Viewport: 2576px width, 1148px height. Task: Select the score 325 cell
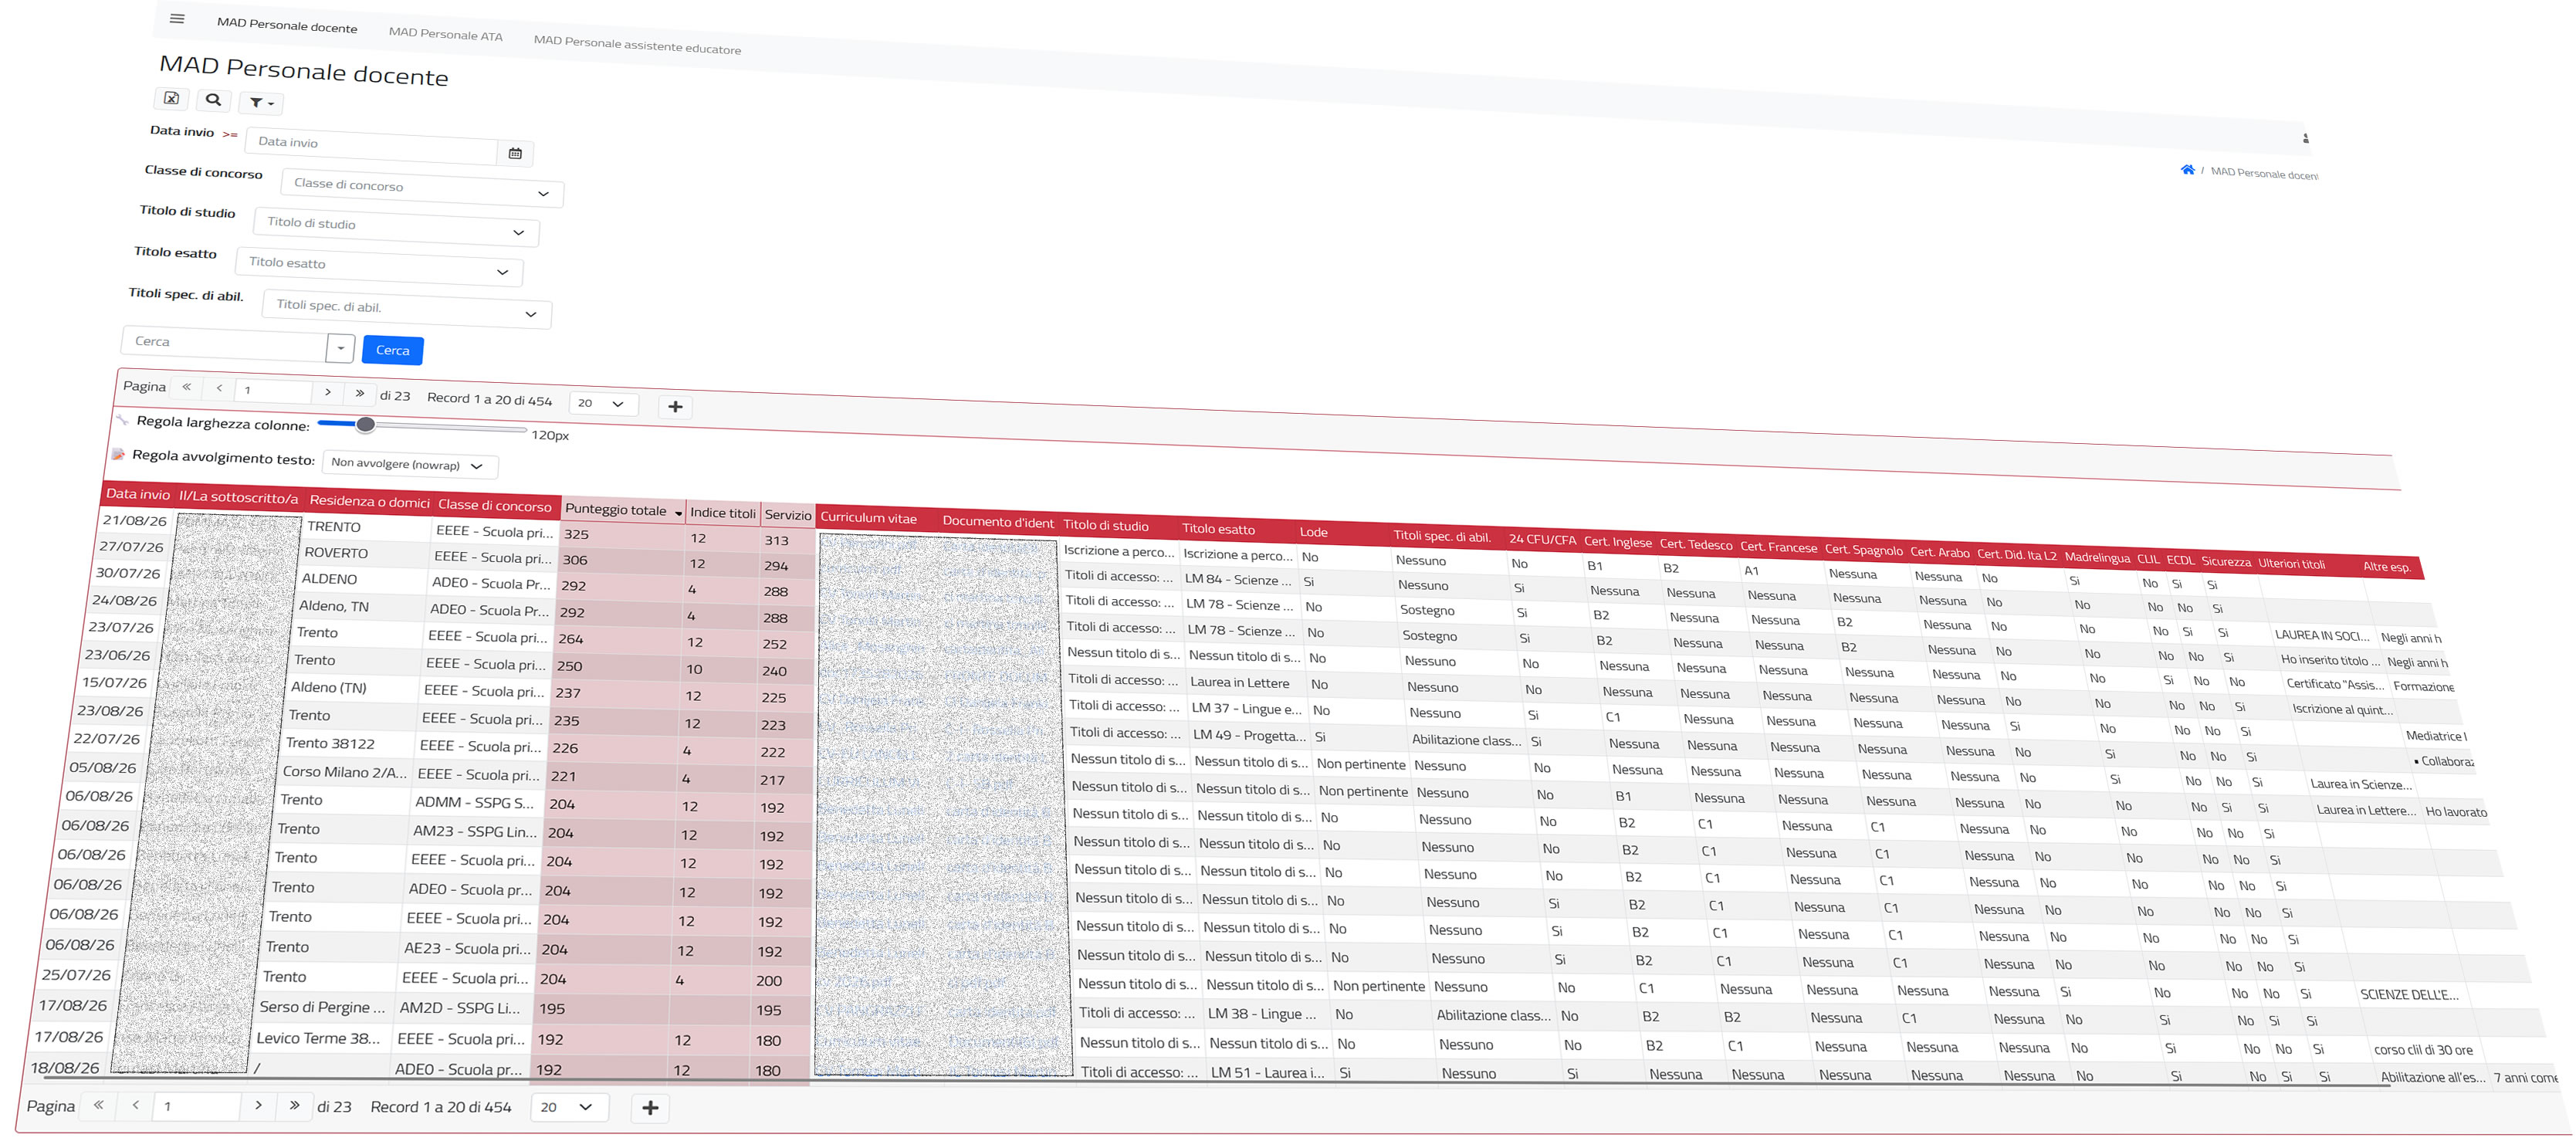622,535
